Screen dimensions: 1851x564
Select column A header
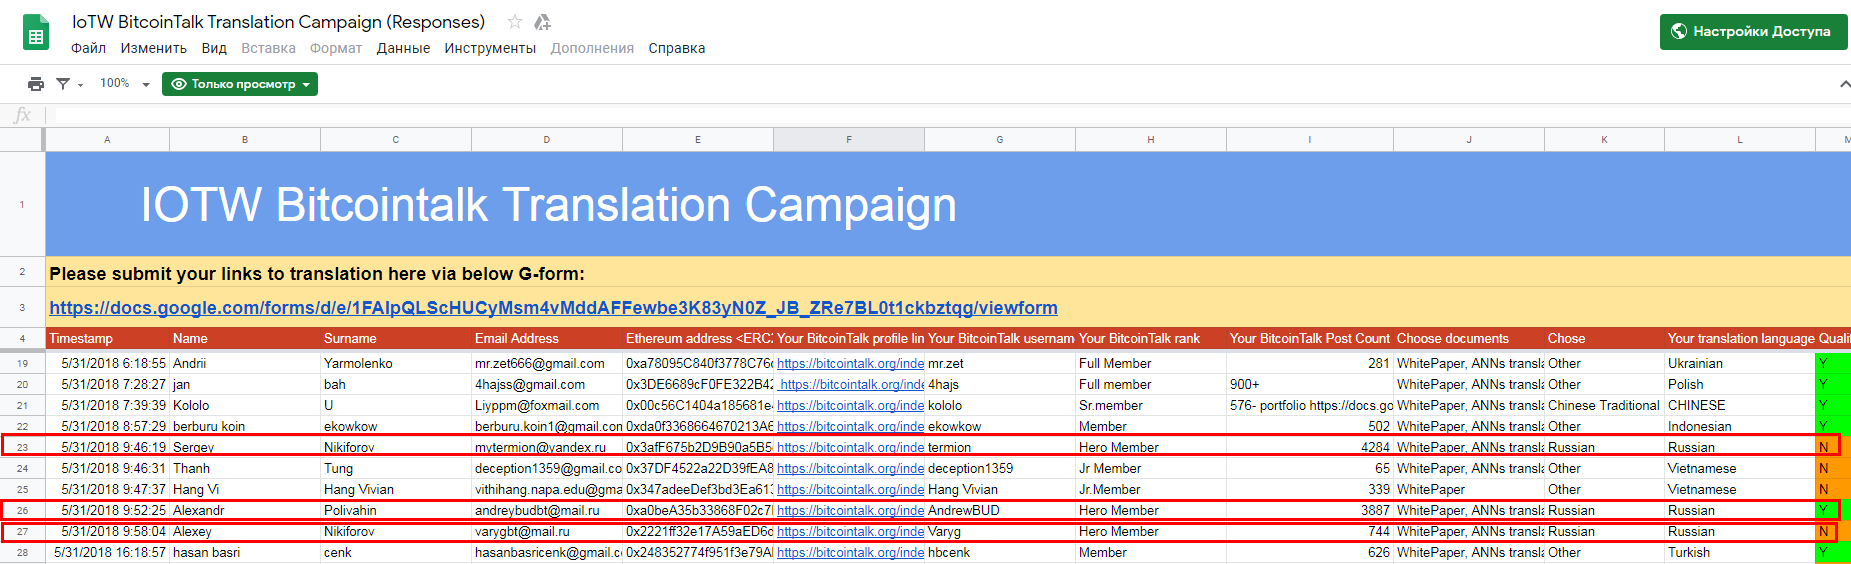[107, 140]
